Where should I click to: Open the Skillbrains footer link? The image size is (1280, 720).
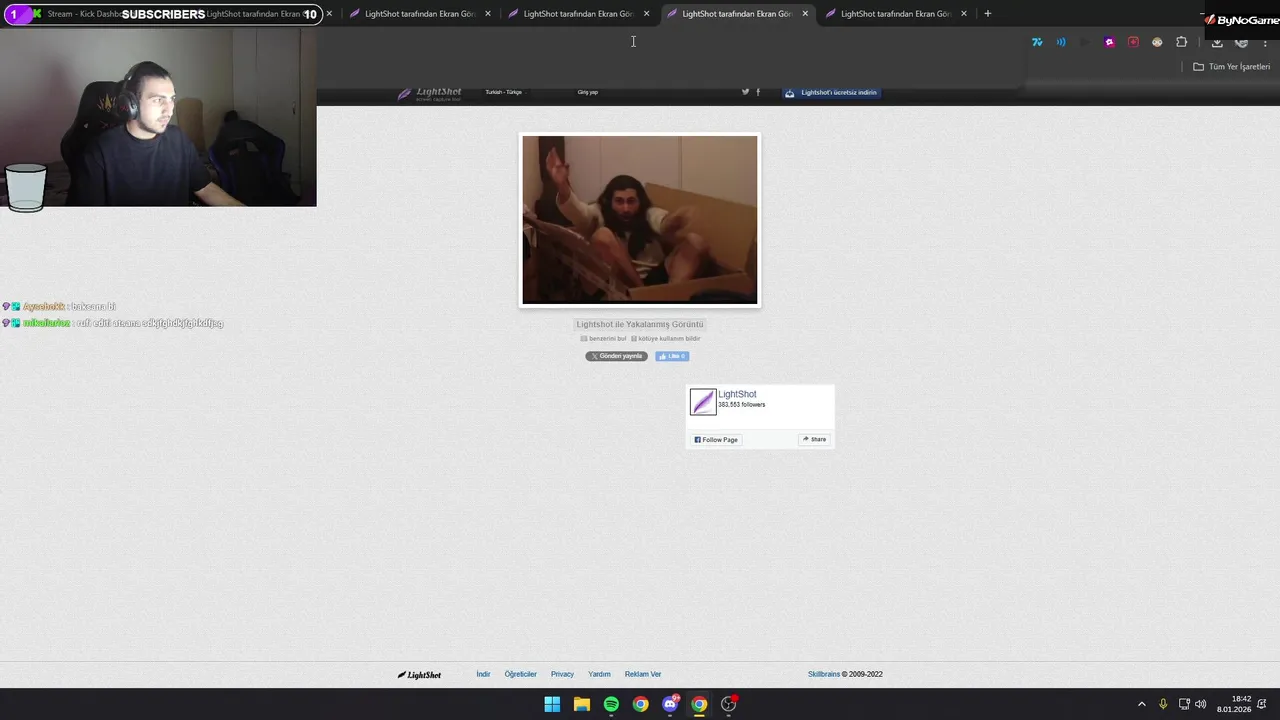coord(824,674)
